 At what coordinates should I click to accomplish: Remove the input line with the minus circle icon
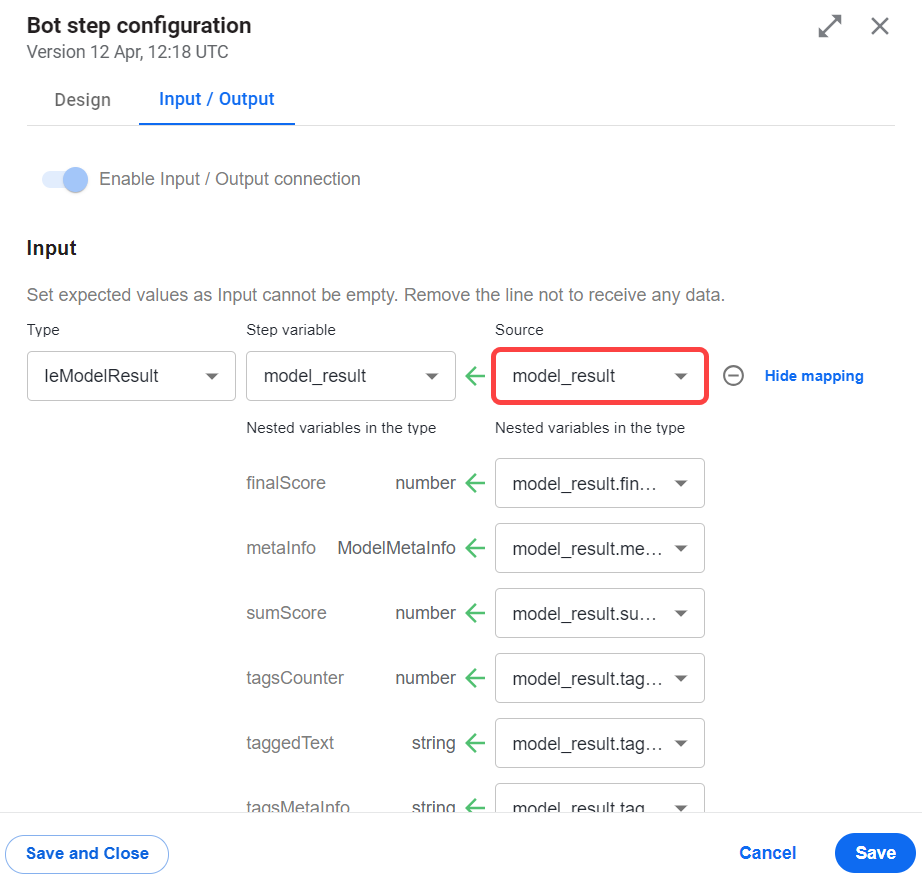click(x=733, y=376)
